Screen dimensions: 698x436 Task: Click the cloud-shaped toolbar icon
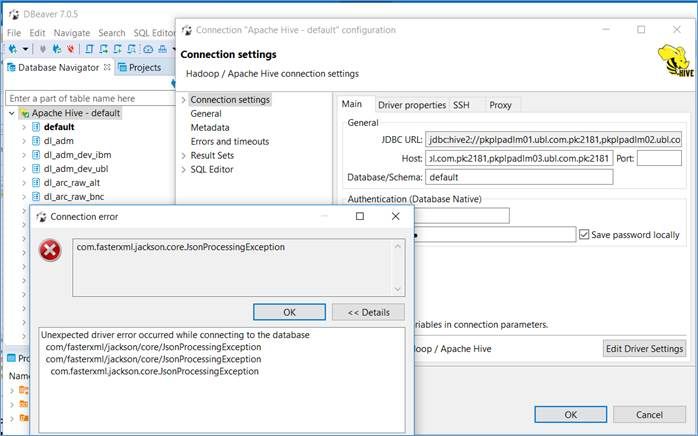coord(148,49)
